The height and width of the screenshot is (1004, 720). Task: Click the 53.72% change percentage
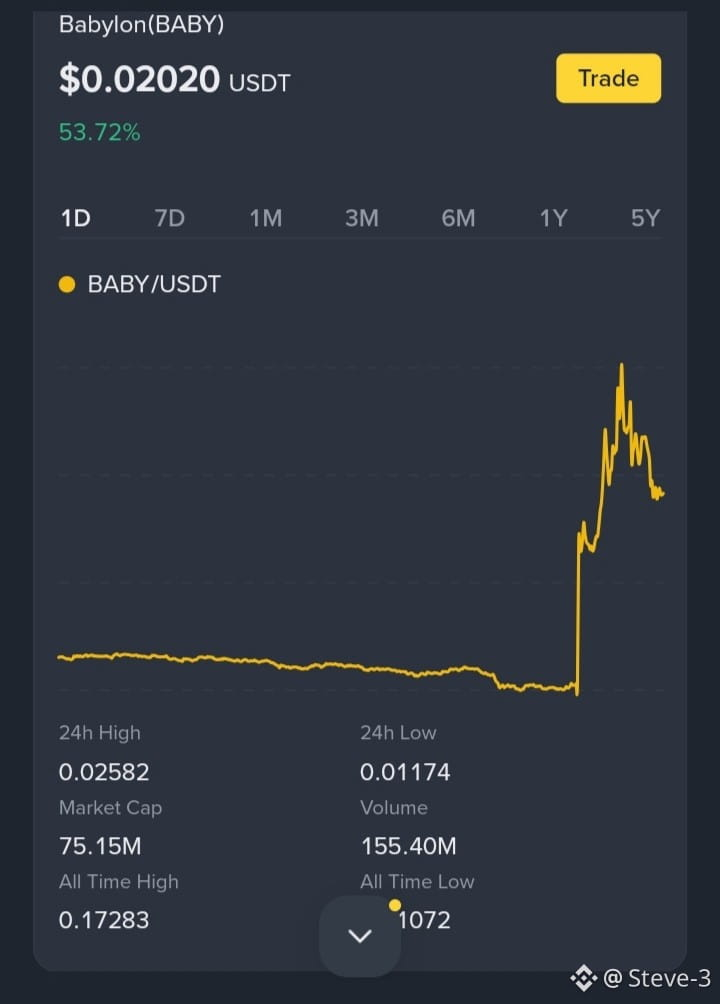(x=99, y=133)
